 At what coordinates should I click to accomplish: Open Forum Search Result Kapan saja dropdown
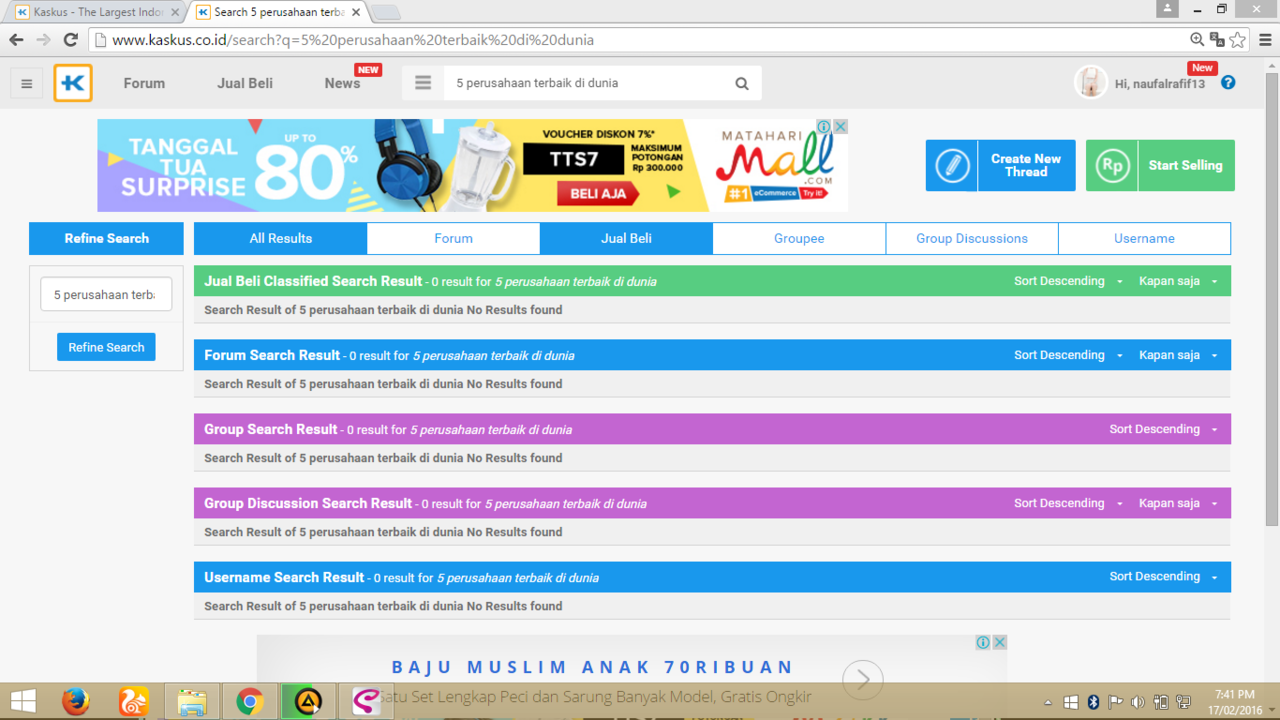point(1179,355)
